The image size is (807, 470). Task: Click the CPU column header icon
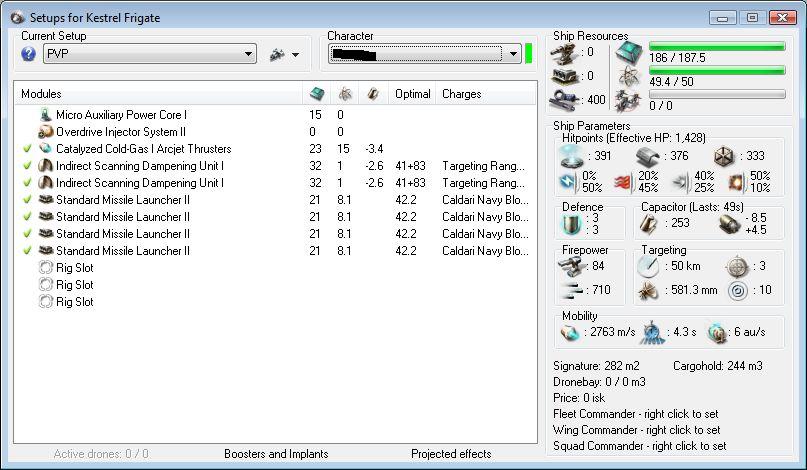point(317,94)
